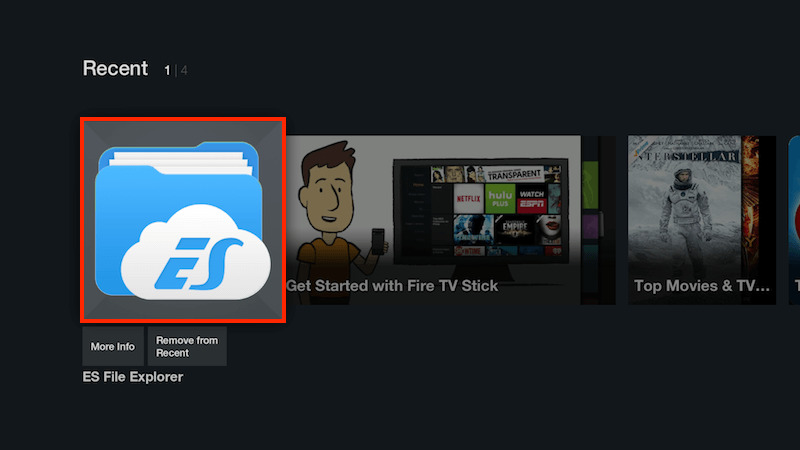800x450 pixels.
Task: Open the ES File Explorer app icon
Action: click(183, 220)
